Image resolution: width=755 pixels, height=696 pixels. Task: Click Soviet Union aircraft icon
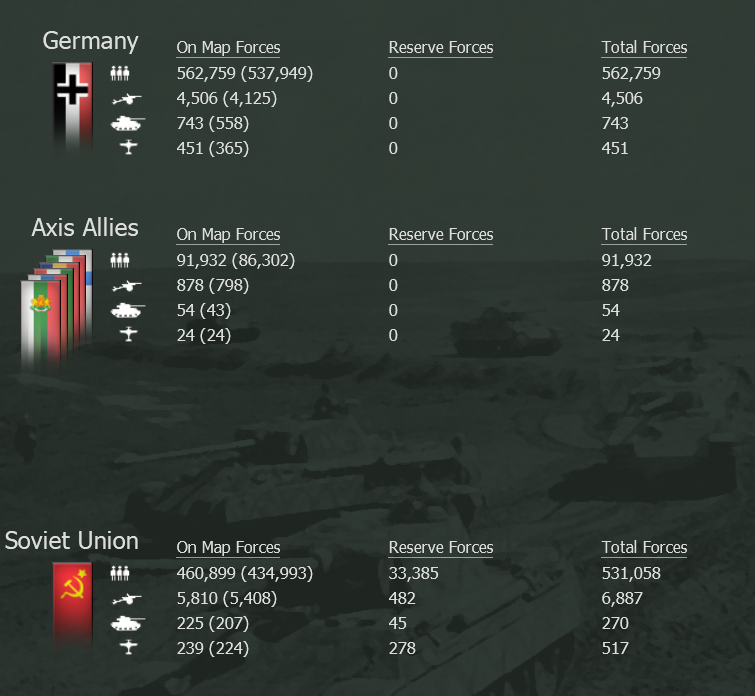[129, 647]
